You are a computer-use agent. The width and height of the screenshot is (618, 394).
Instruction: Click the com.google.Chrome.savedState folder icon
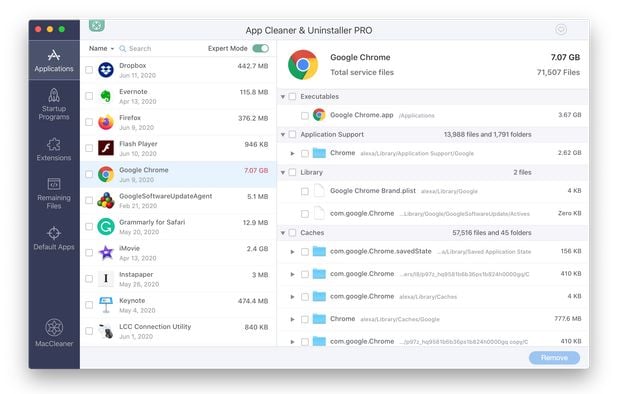point(319,251)
